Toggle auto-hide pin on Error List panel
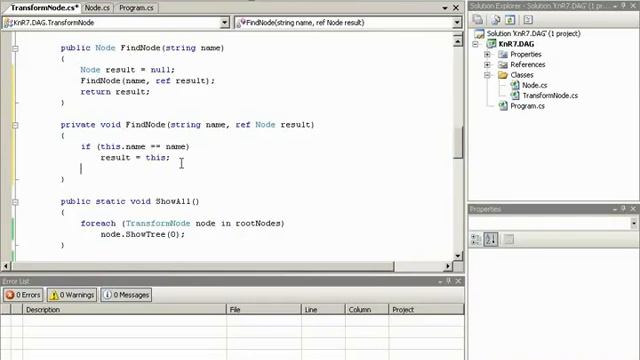 449,281
